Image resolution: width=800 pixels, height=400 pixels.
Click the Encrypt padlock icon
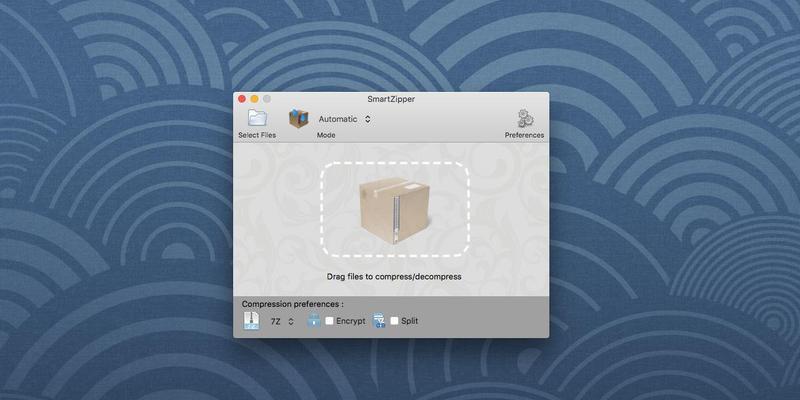pyautogui.click(x=313, y=320)
